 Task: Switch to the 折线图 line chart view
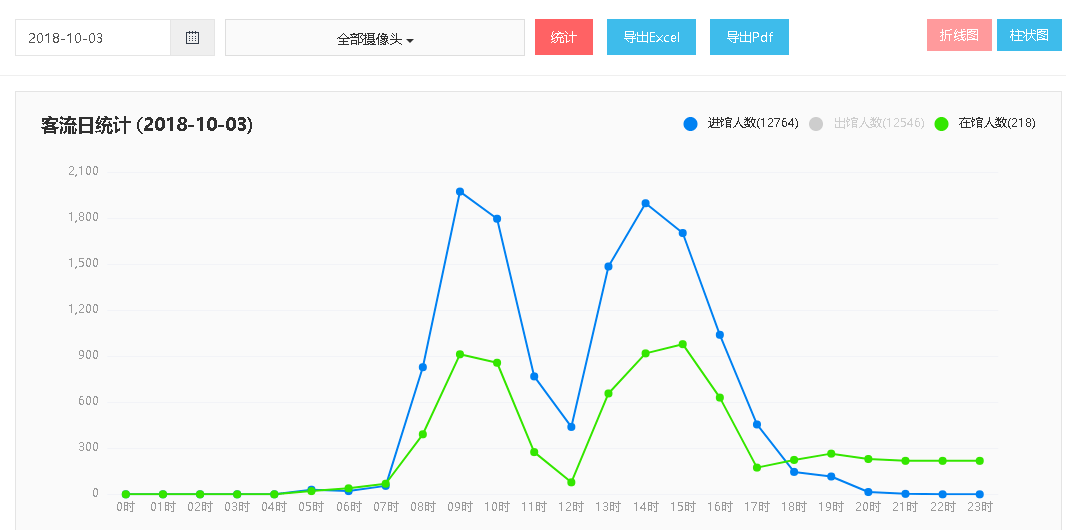pyautogui.click(x=959, y=35)
